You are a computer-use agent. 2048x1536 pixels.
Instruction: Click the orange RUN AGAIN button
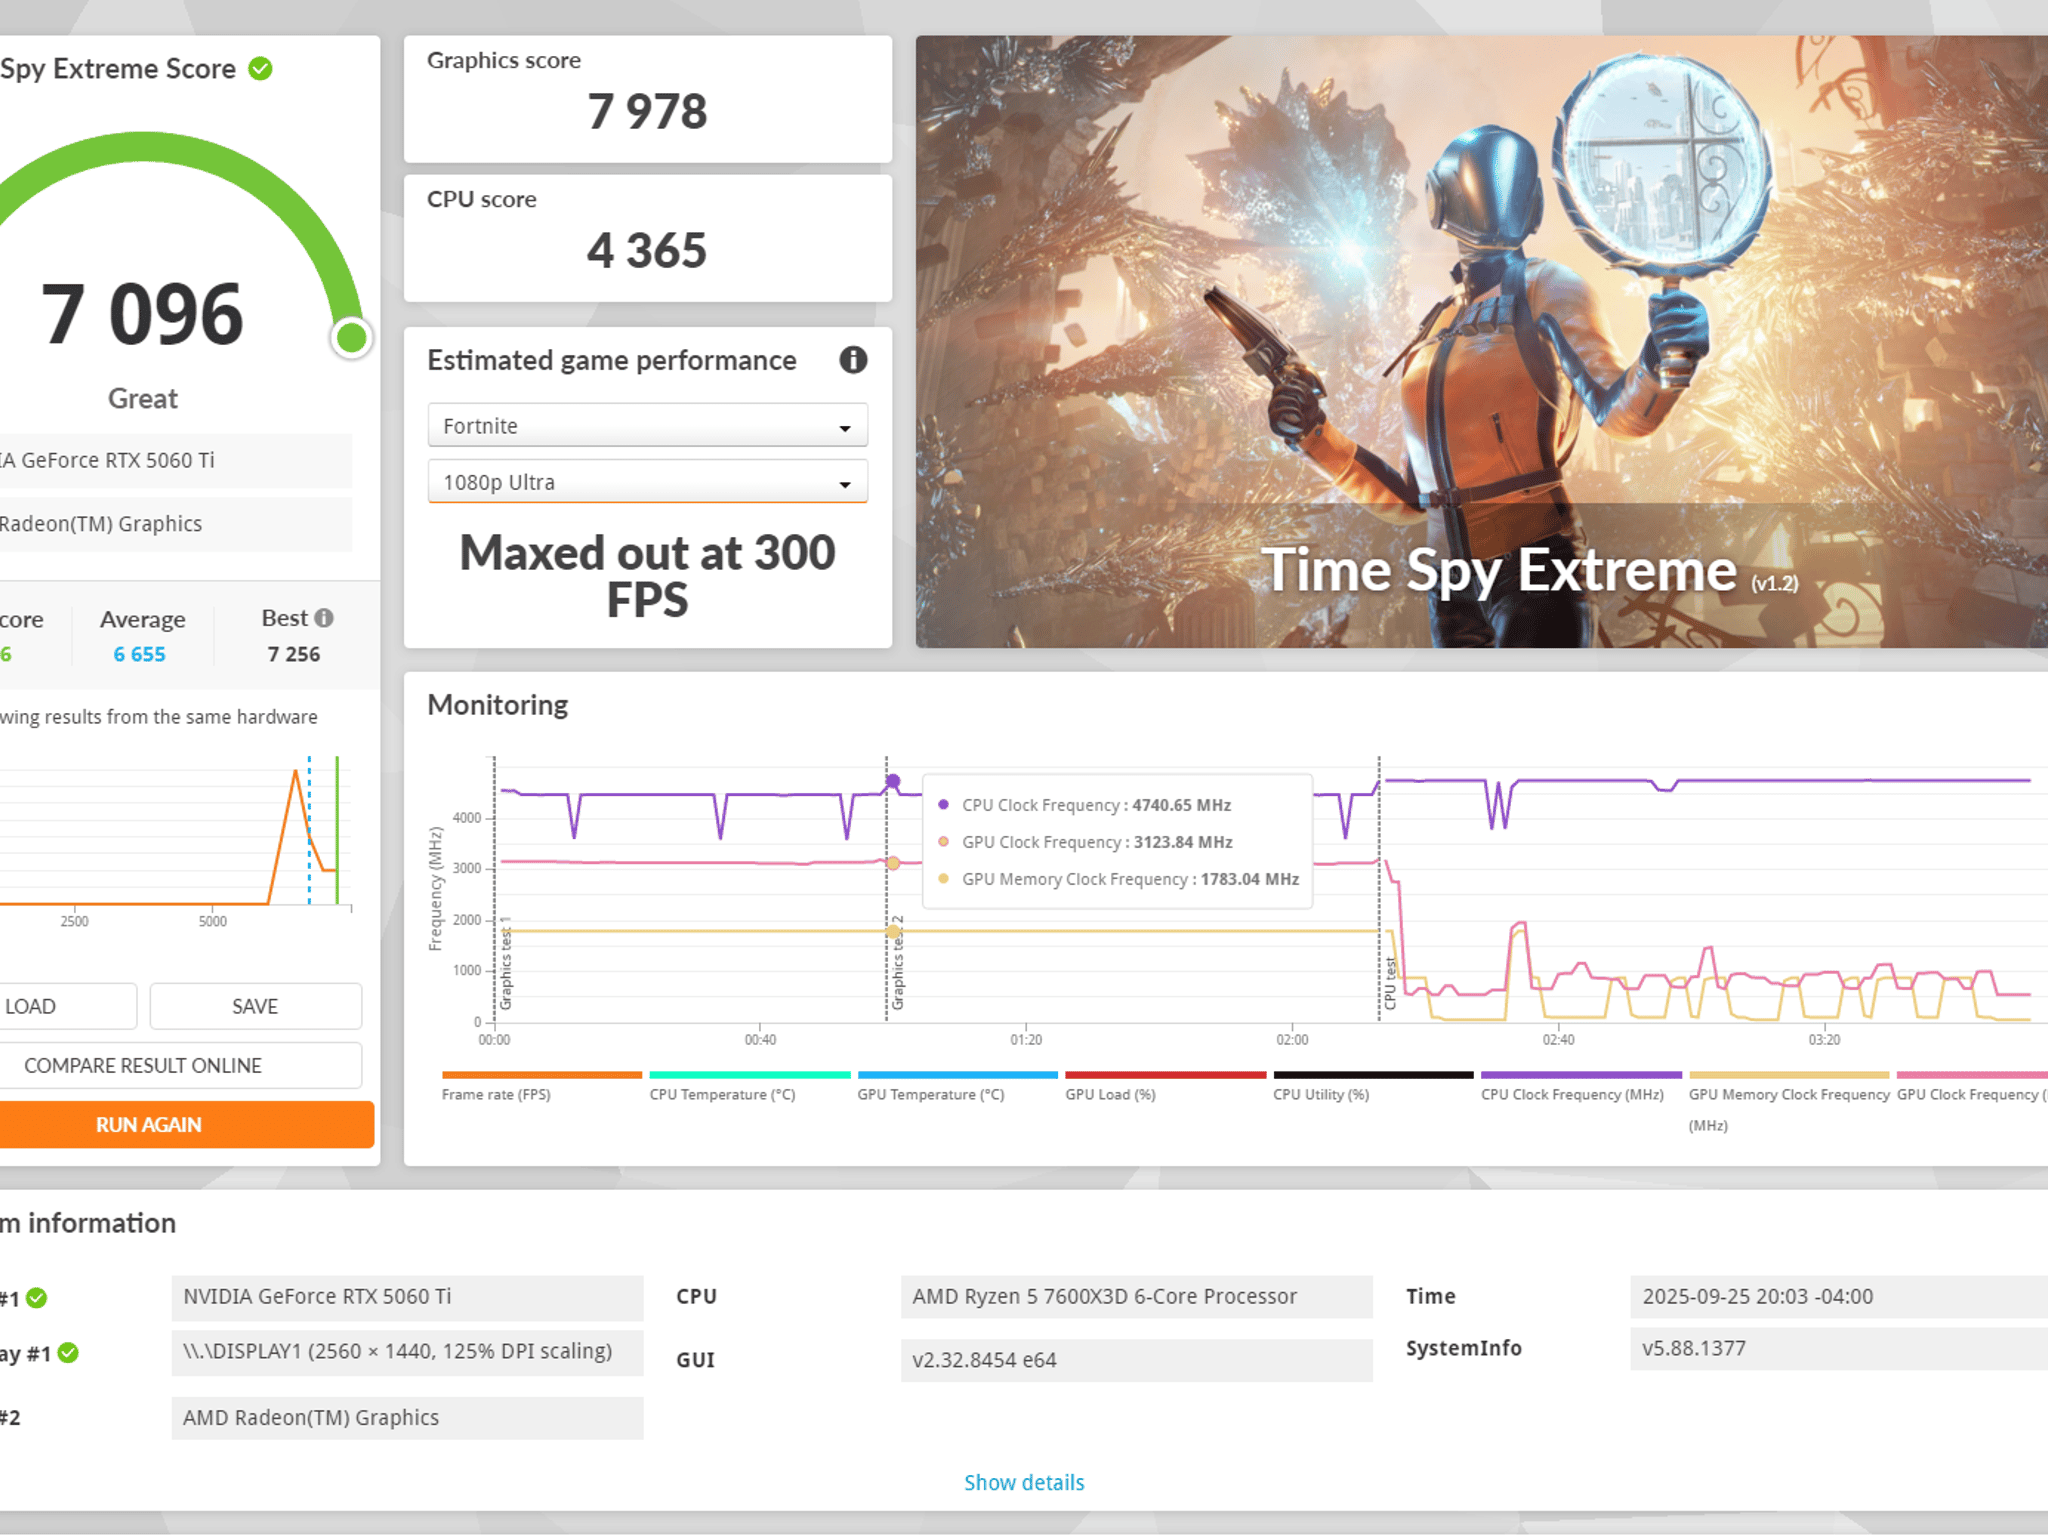(186, 1125)
